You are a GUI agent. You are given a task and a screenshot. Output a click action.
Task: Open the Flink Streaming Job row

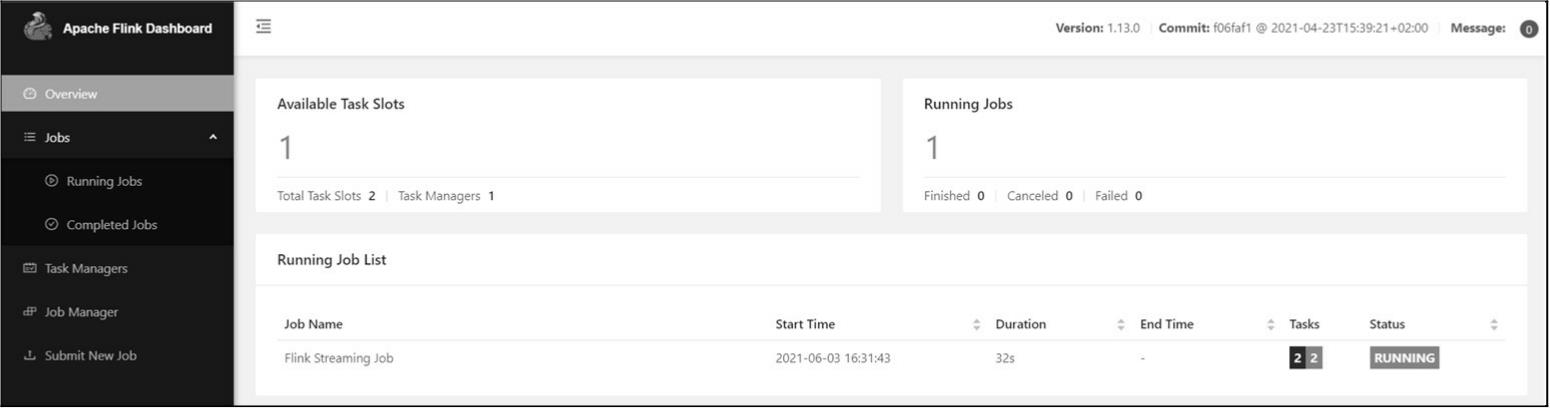pyautogui.click(x=339, y=358)
